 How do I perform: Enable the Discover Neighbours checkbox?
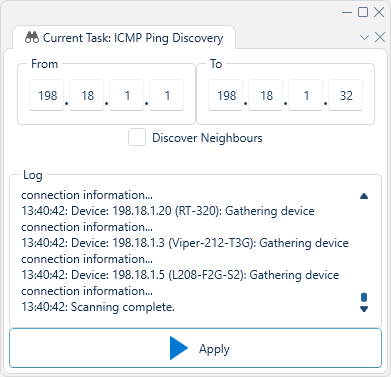137,137
